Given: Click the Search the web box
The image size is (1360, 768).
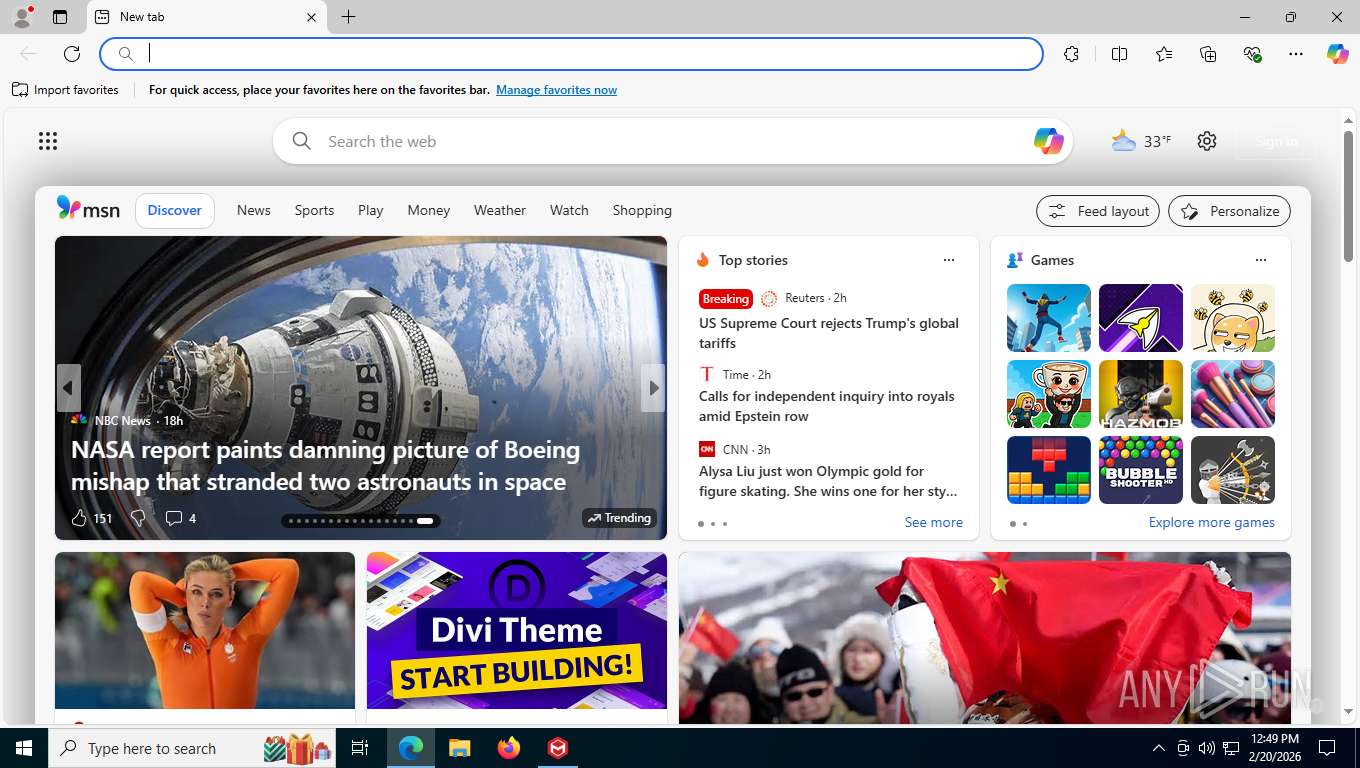Looking at the screenshot, I should point(672,141).
